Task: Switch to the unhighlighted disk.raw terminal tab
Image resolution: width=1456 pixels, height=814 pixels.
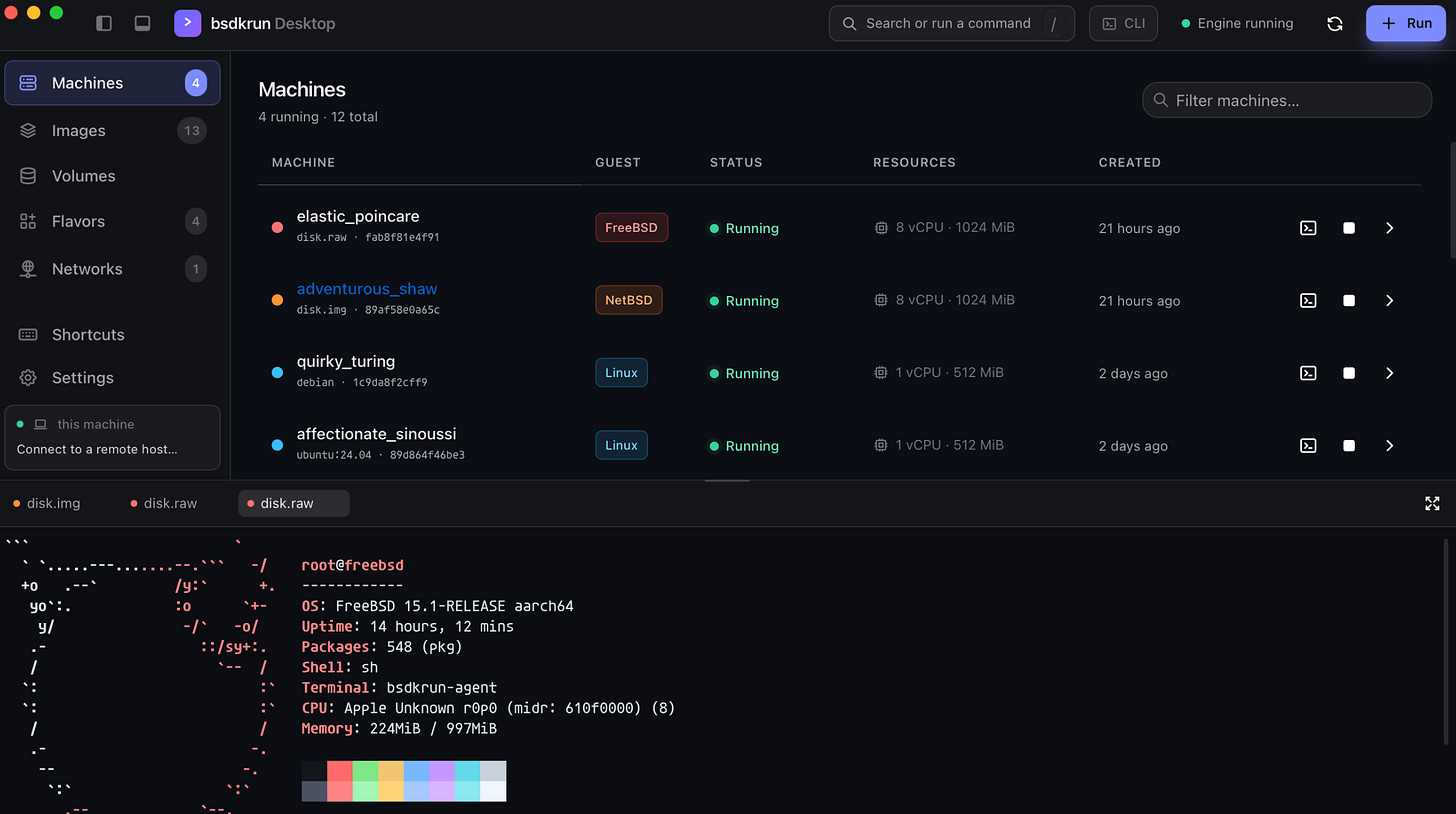Action: 163,503
